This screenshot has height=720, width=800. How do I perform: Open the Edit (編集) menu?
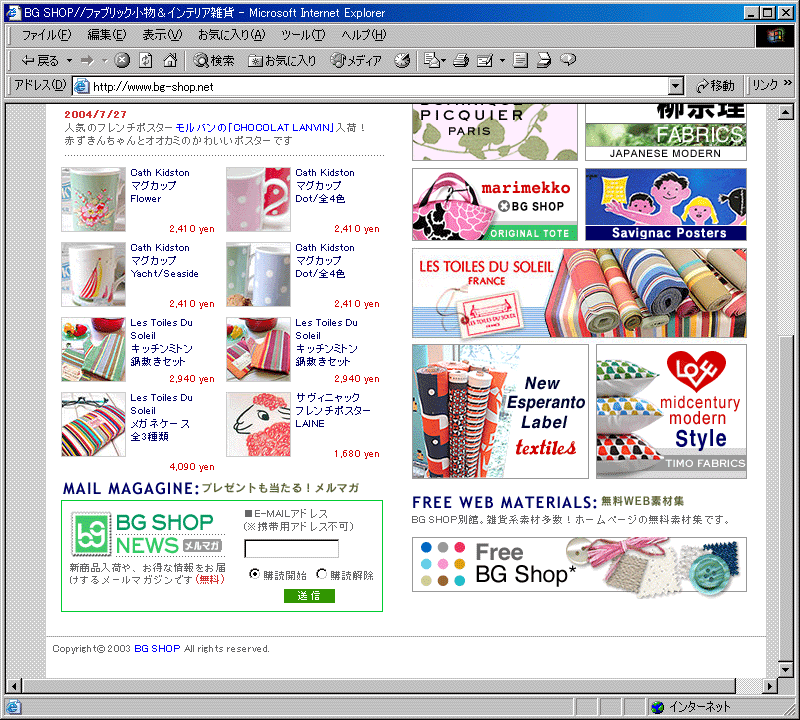tap(107, 35)
